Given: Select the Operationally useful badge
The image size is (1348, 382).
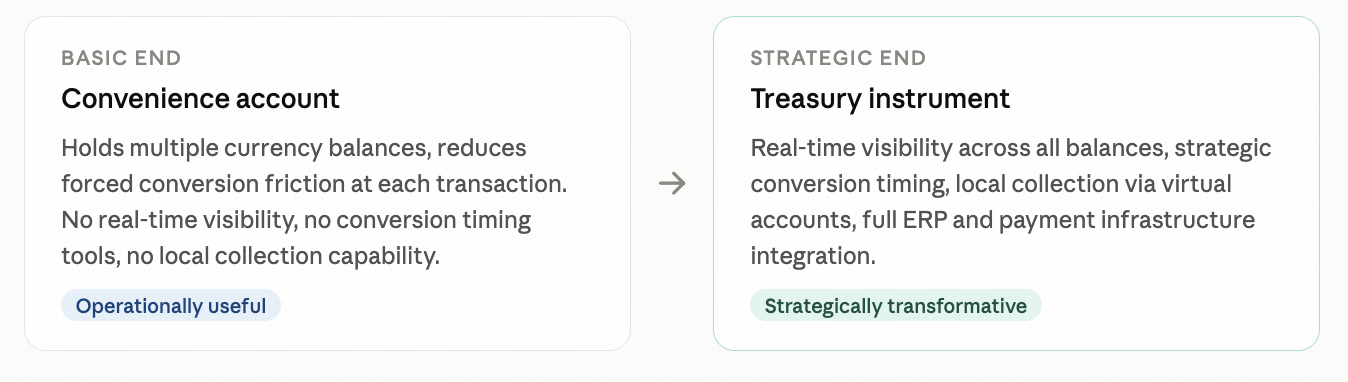Looking at the screenshot, I should [x=171, y=306].
